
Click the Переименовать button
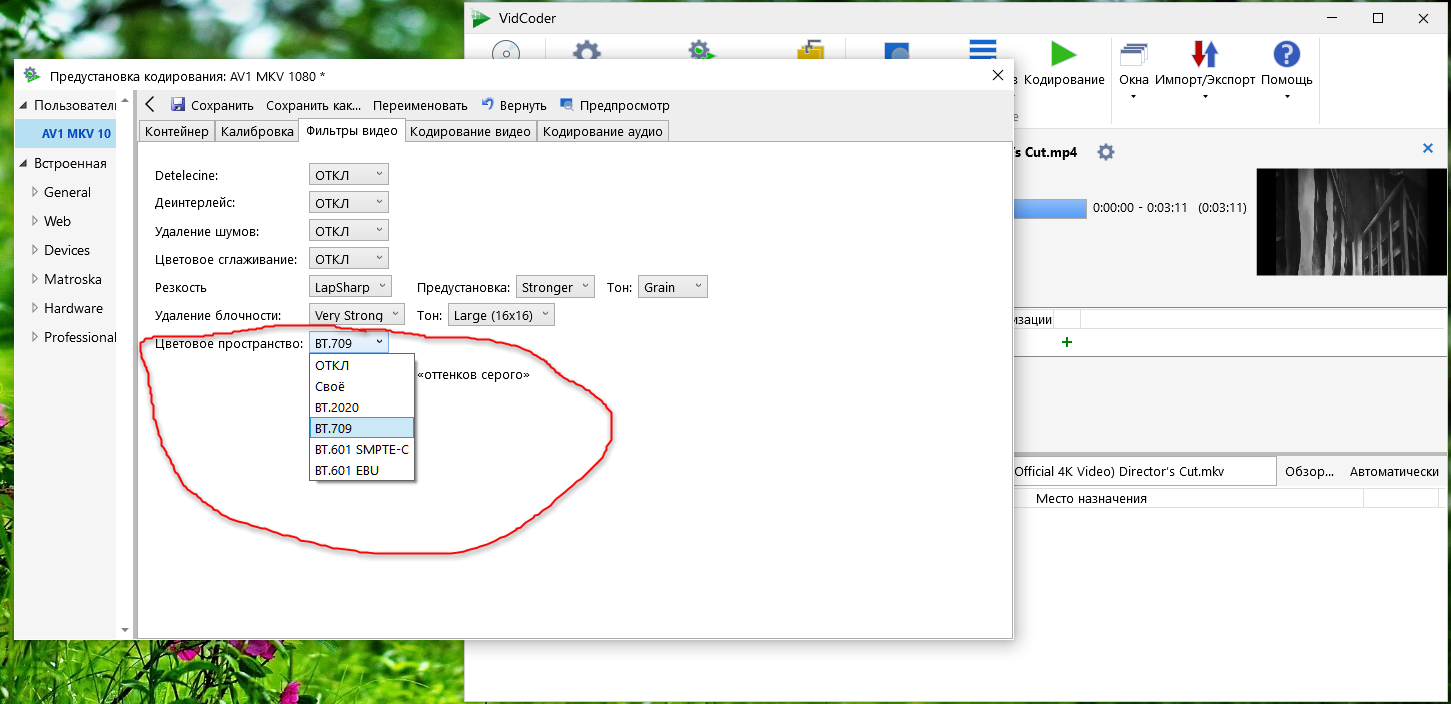420,105
